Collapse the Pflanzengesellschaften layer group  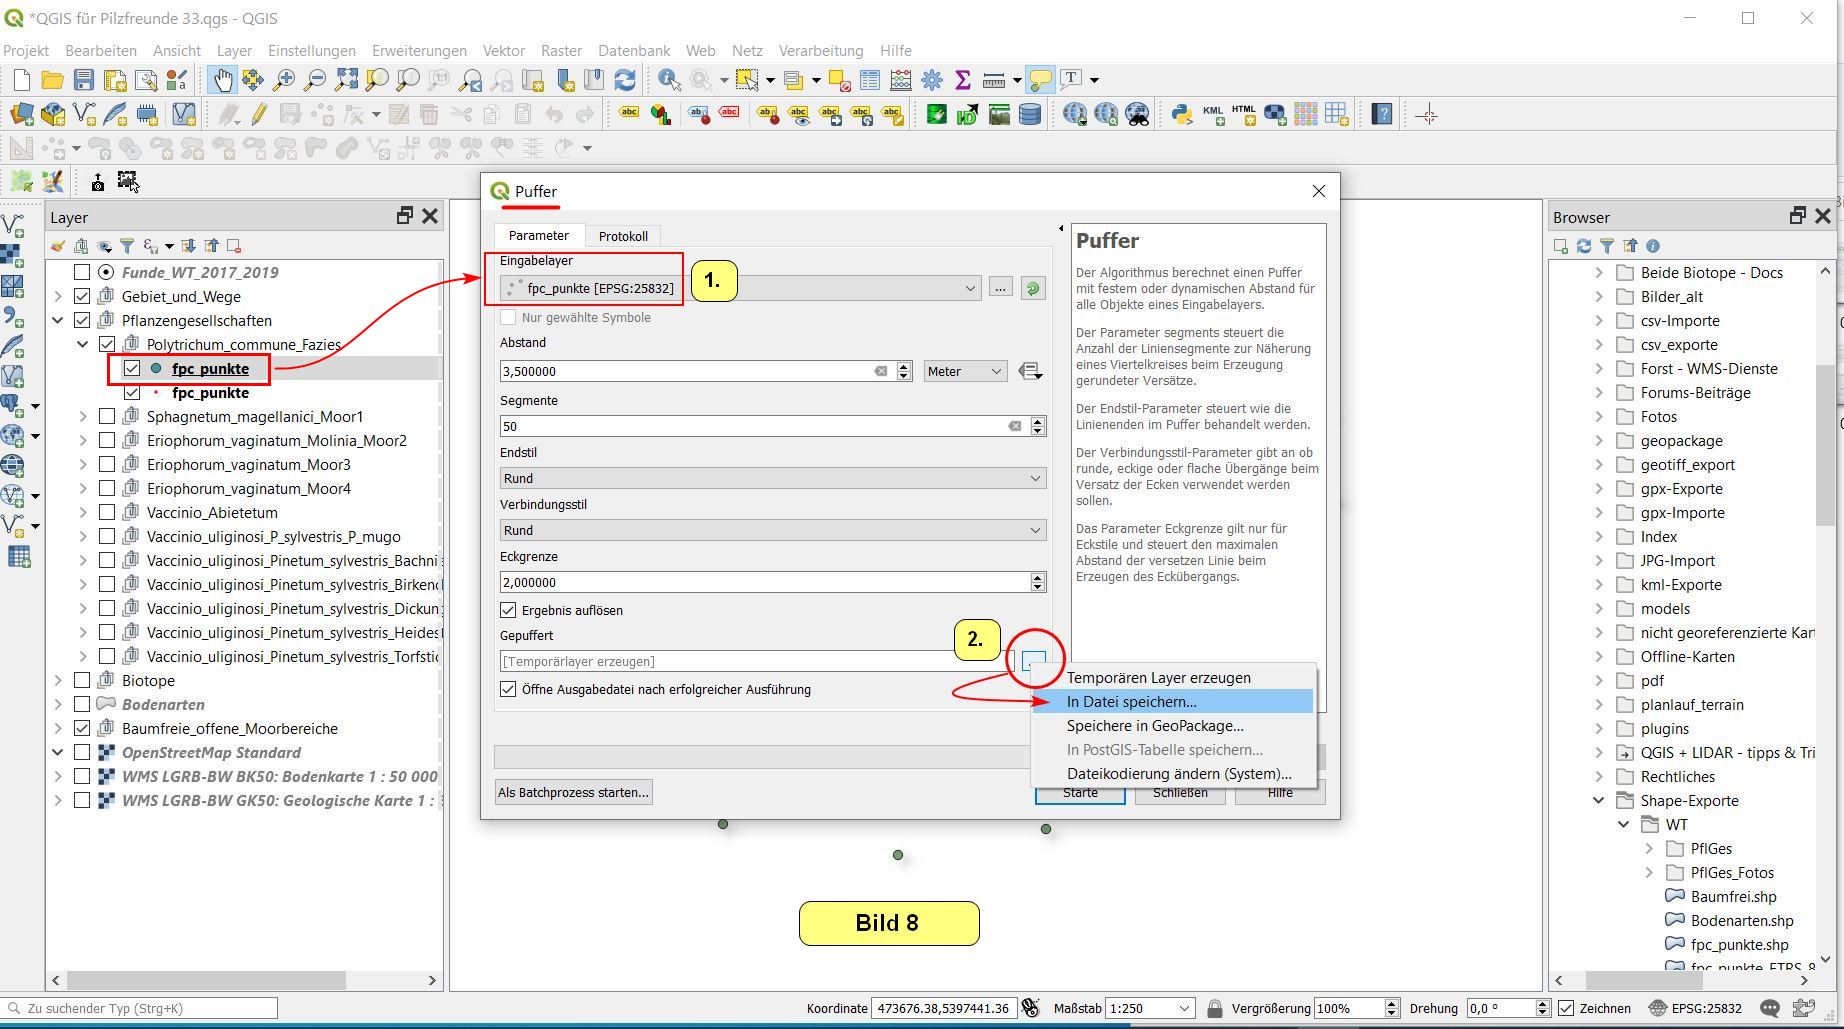point(58,321)
